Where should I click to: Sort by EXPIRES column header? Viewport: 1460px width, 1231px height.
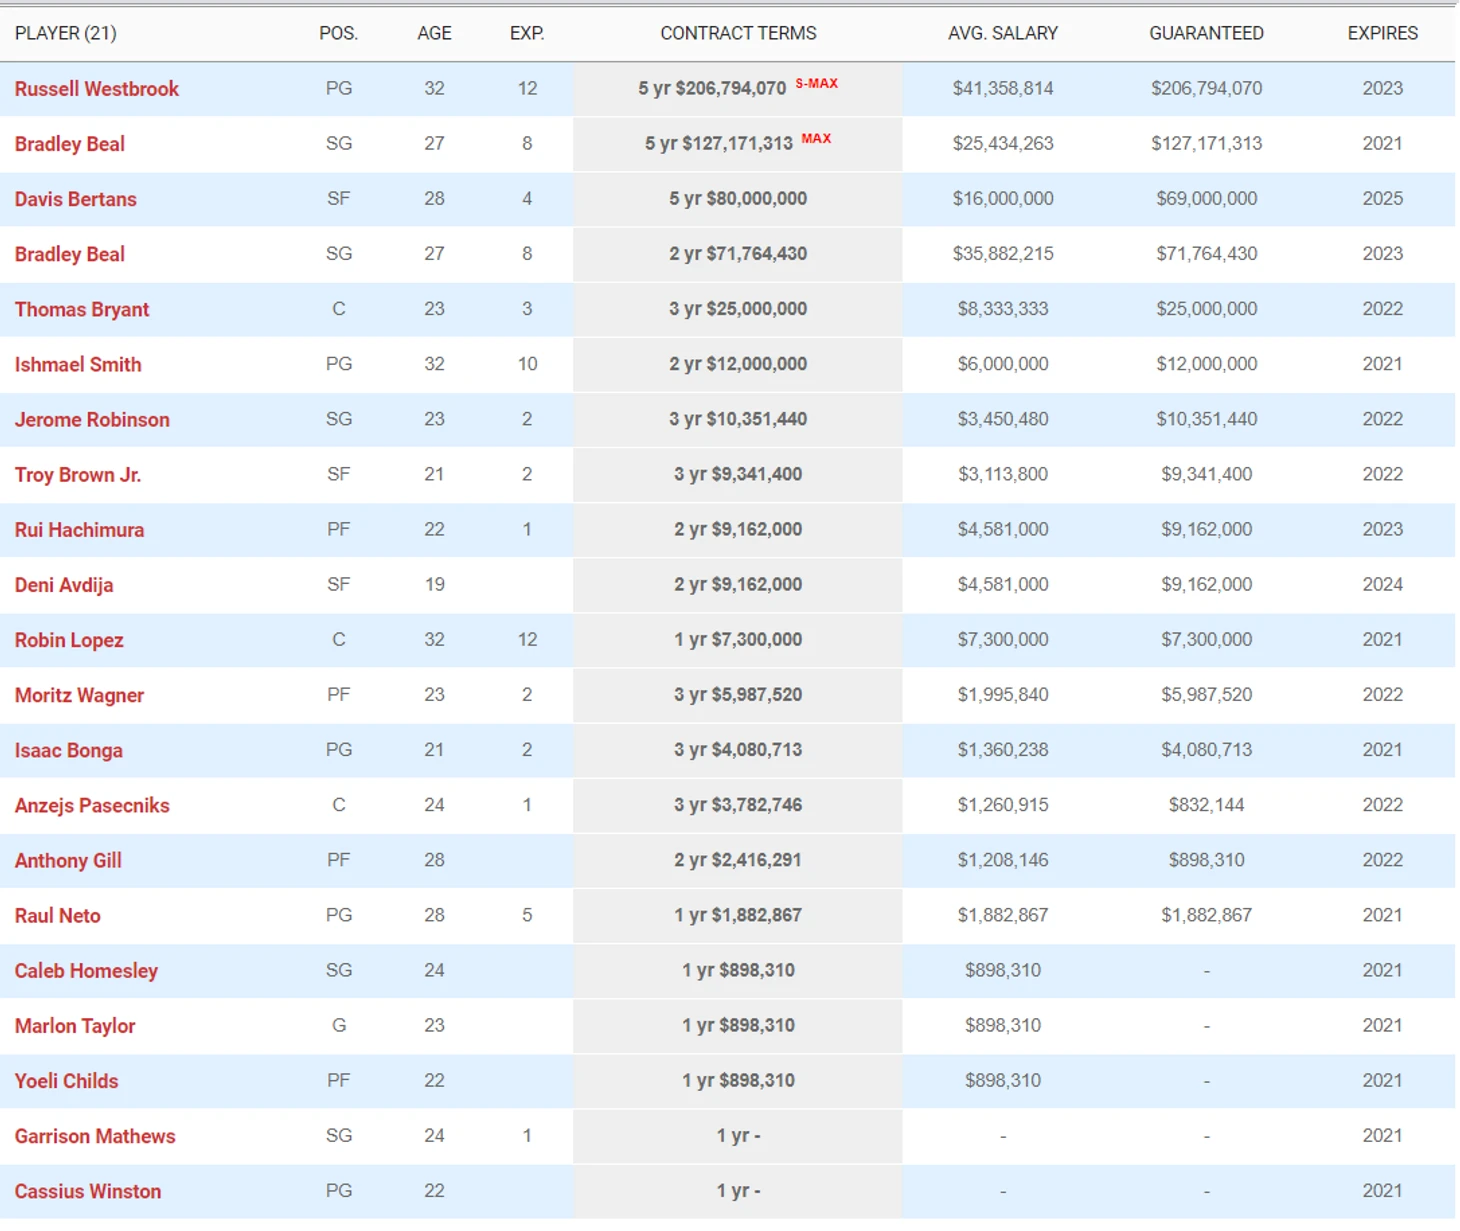tap(1382, 33)
